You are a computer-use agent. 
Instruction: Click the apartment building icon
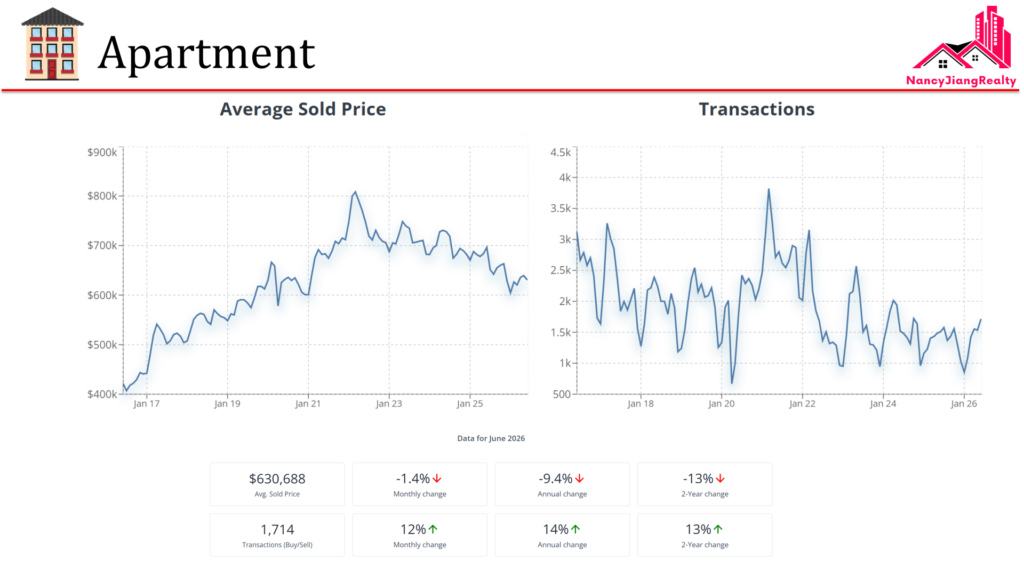52,44
